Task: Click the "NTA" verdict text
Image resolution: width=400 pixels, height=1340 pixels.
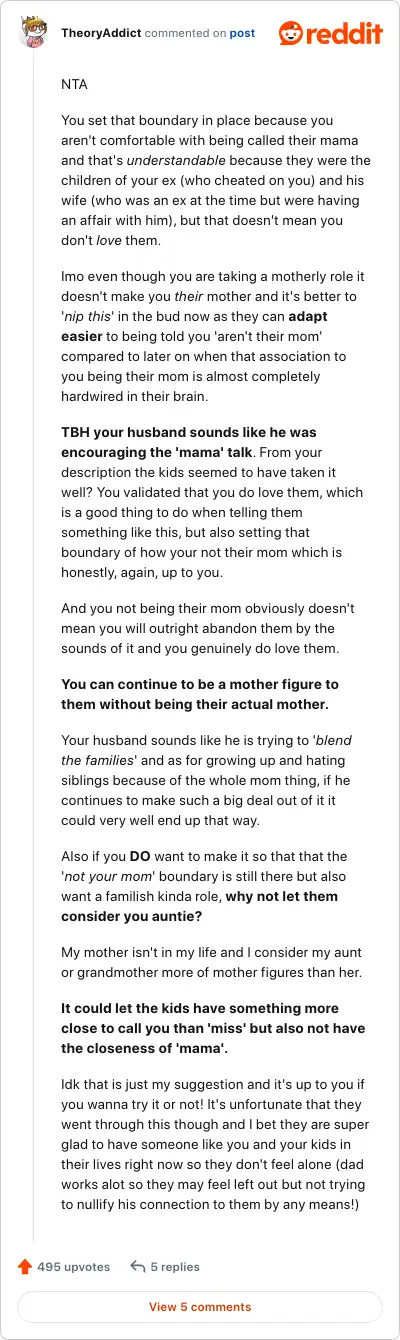Action: point(74,85)
